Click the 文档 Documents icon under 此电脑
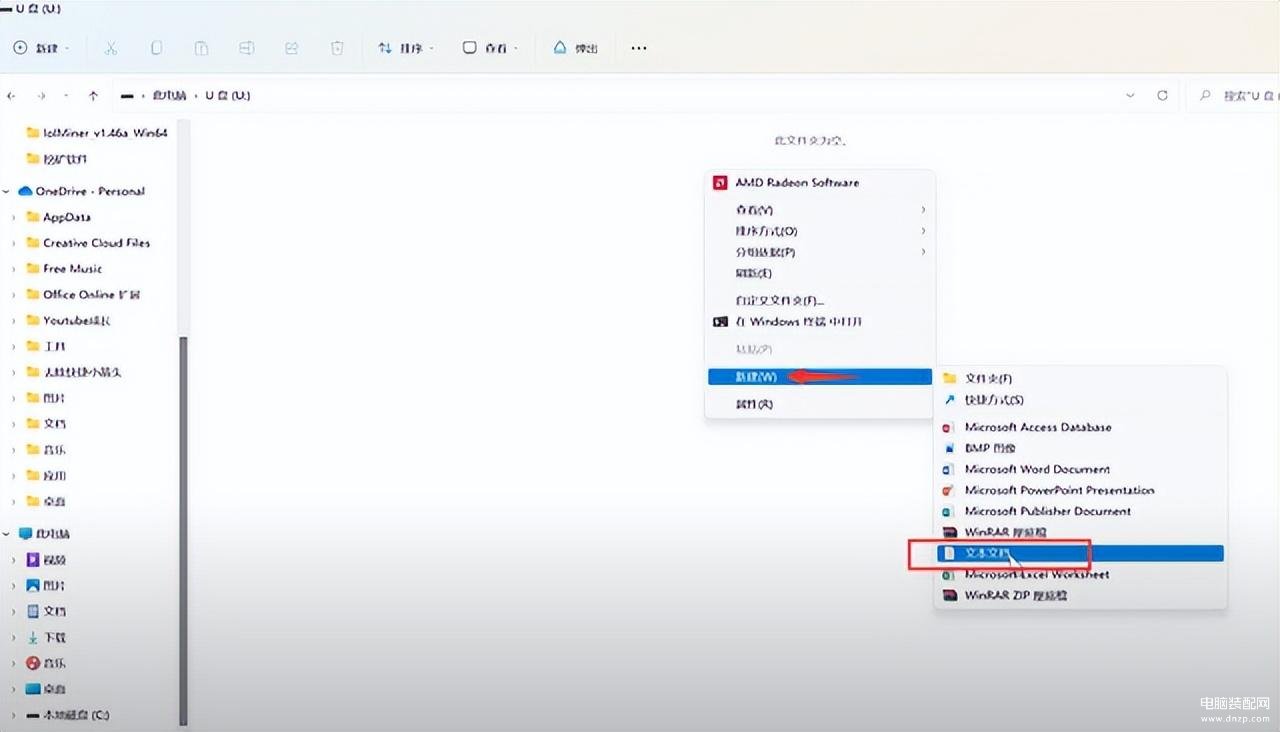 tap(33, 611)
